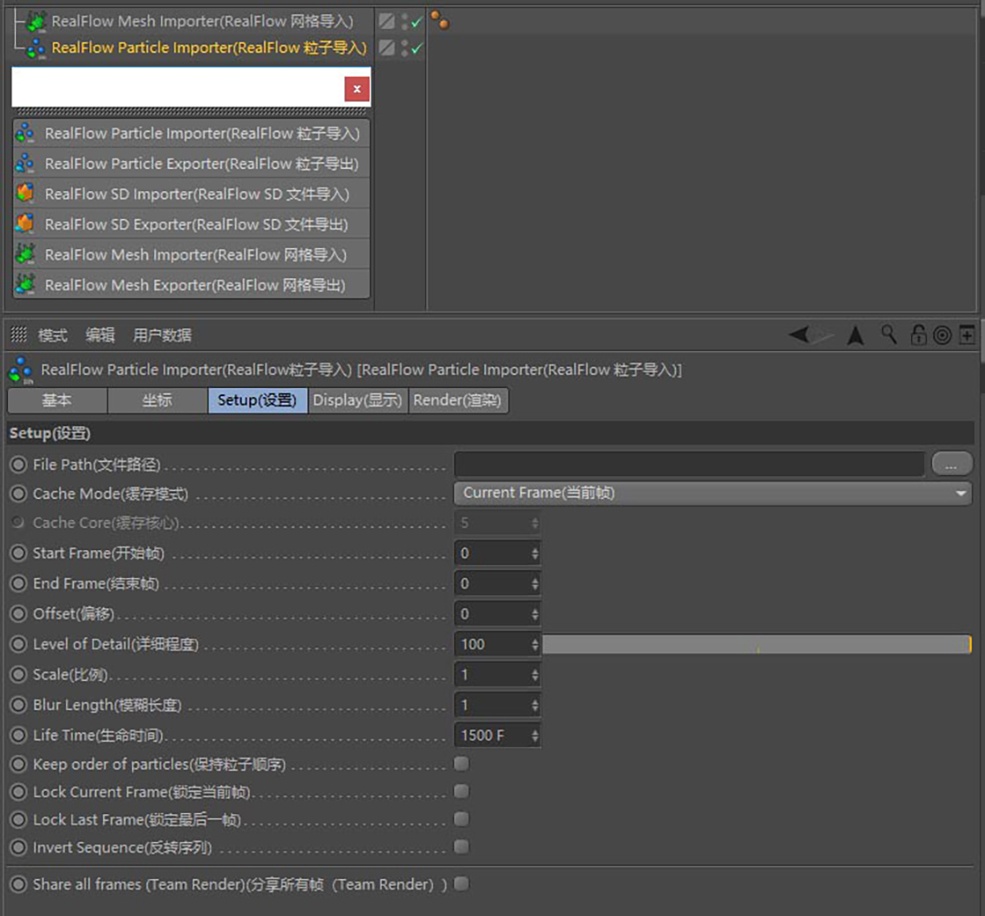The width and height of the screenshot is (985, 916).
Task: Go back with left arrow icon
Action: (x=800, y=334)
